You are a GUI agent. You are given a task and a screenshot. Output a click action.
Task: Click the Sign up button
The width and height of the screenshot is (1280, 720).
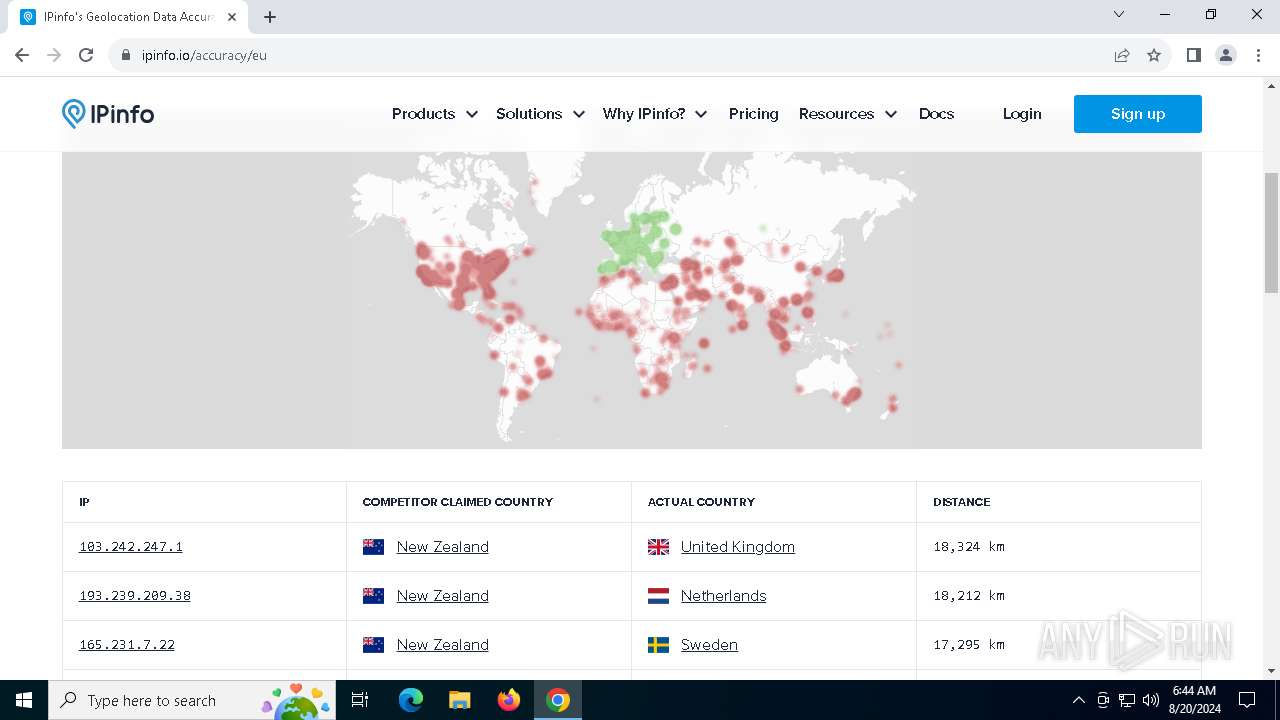click(x=1137, y=114)
